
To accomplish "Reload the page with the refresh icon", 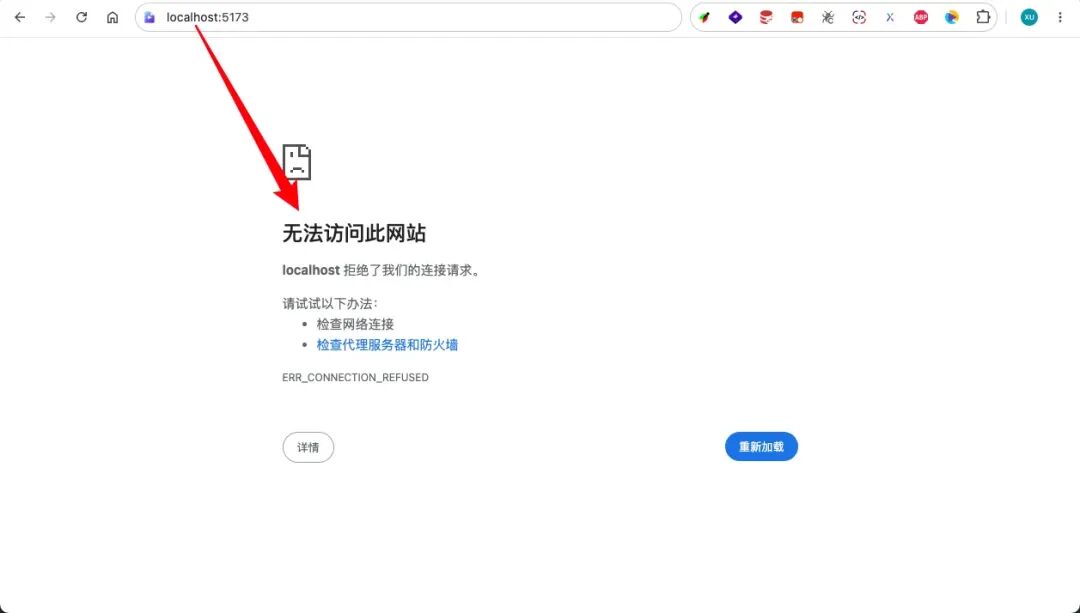I will tap(81, 17).
